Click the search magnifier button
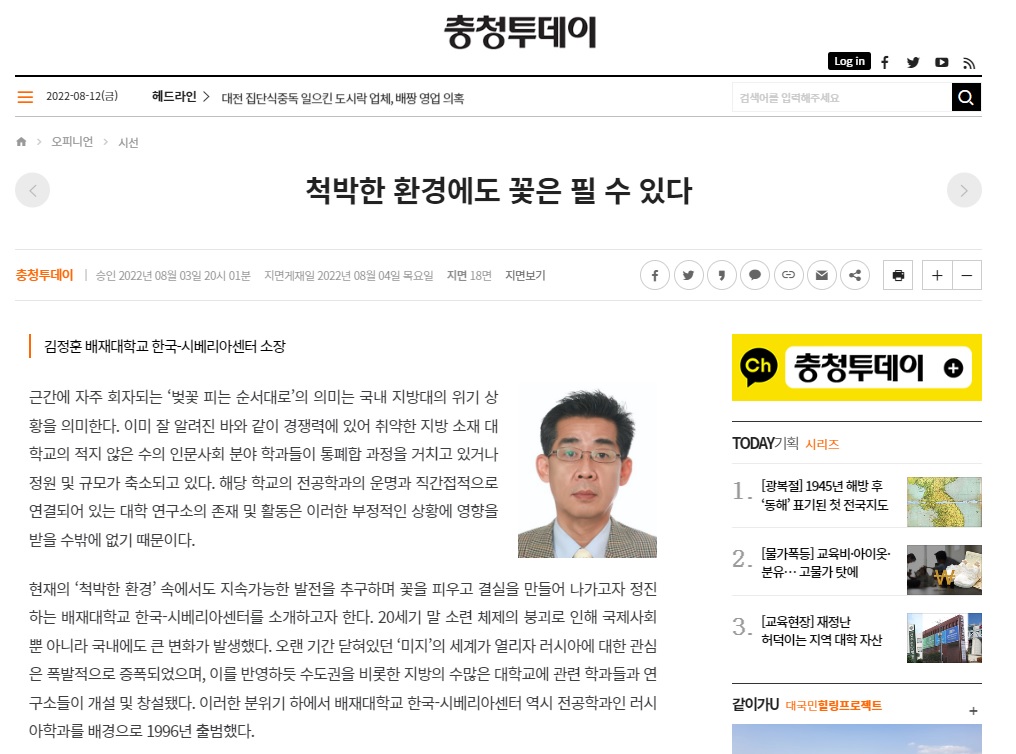 point(965,97)
